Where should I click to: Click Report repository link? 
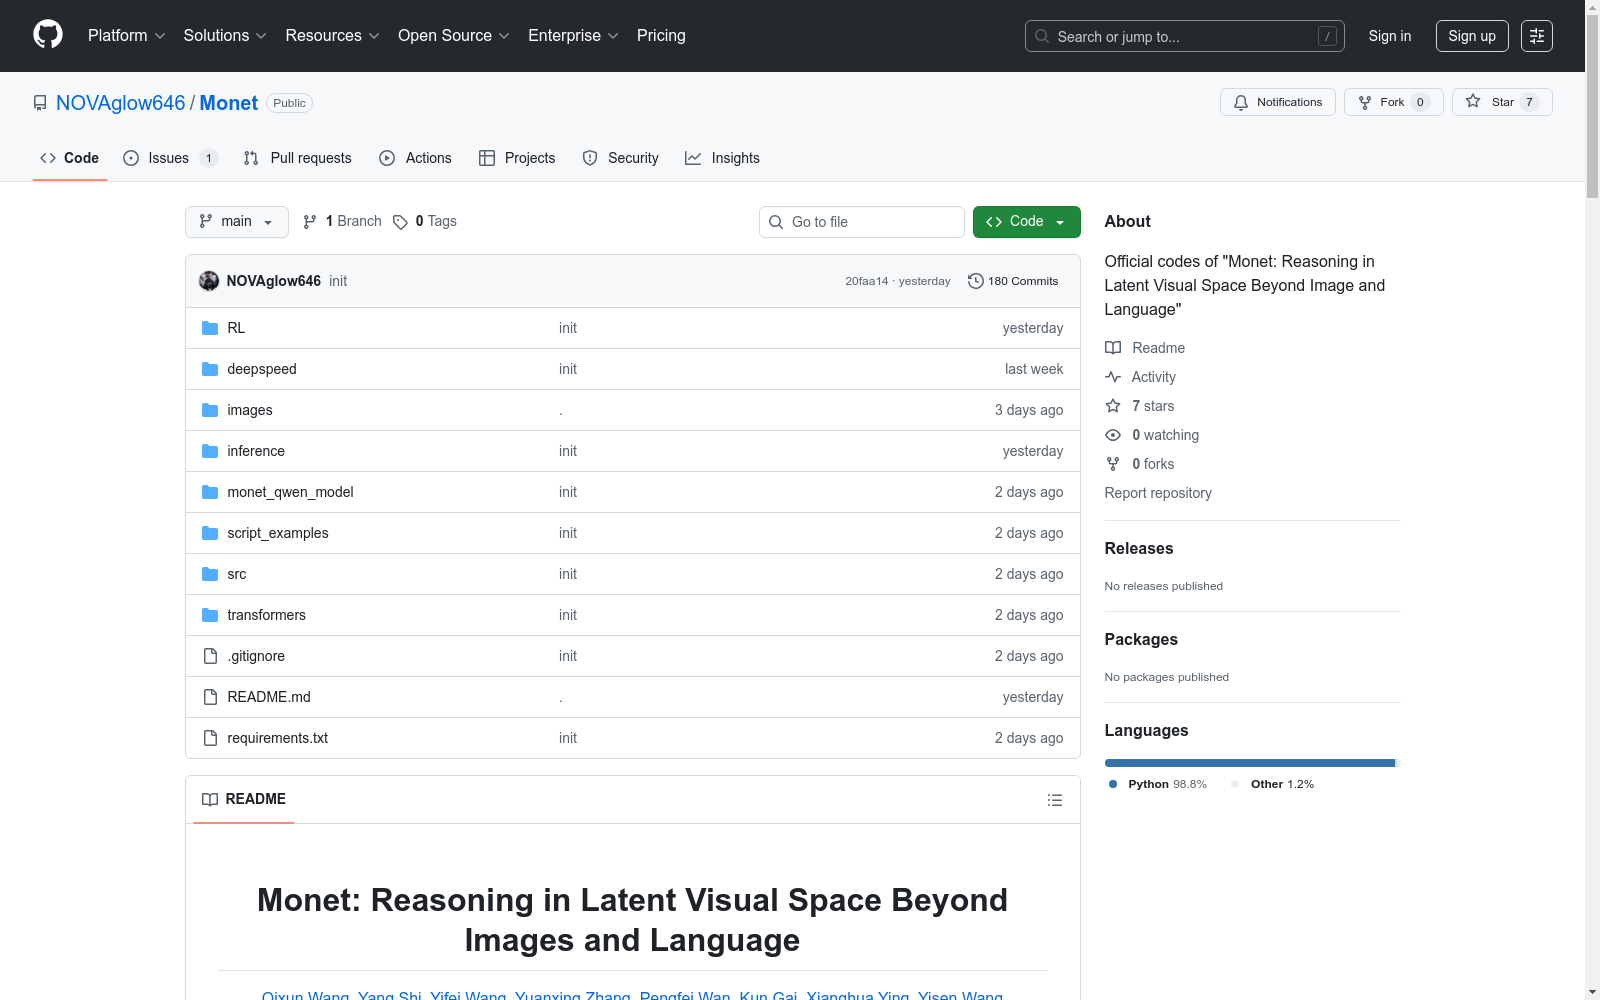1158,493
